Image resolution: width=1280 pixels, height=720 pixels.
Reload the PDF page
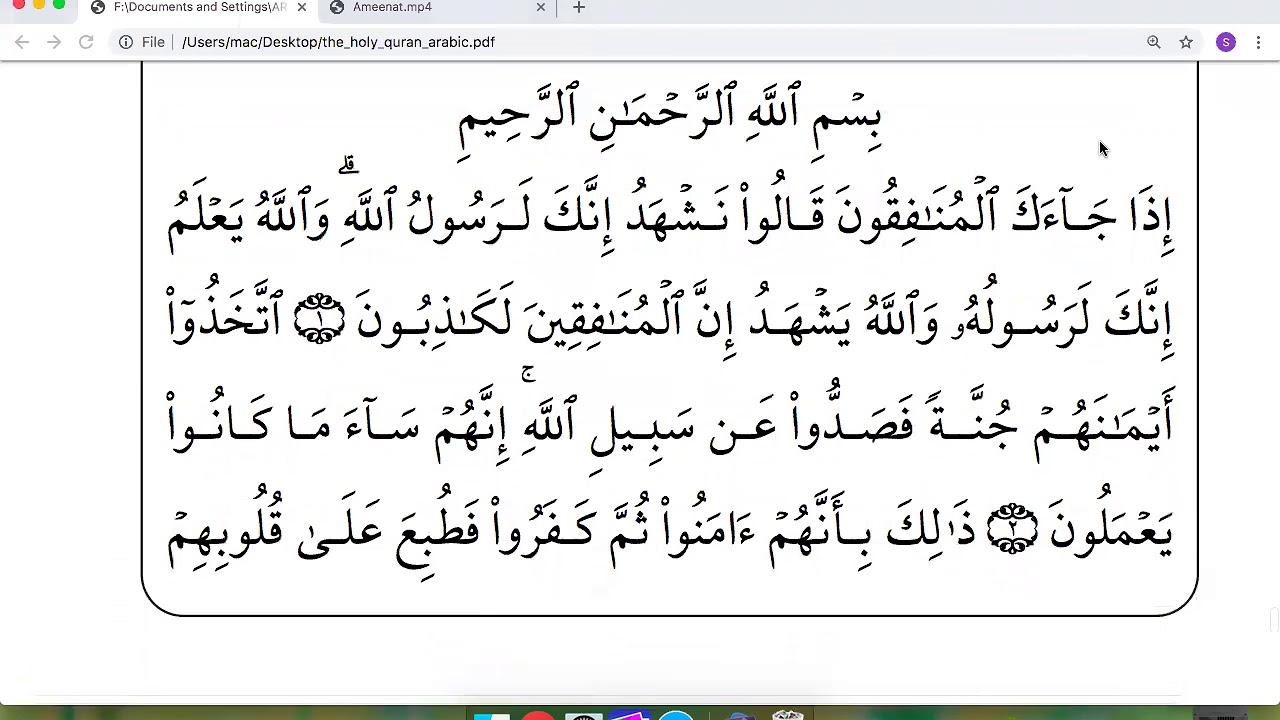point(86,42)
